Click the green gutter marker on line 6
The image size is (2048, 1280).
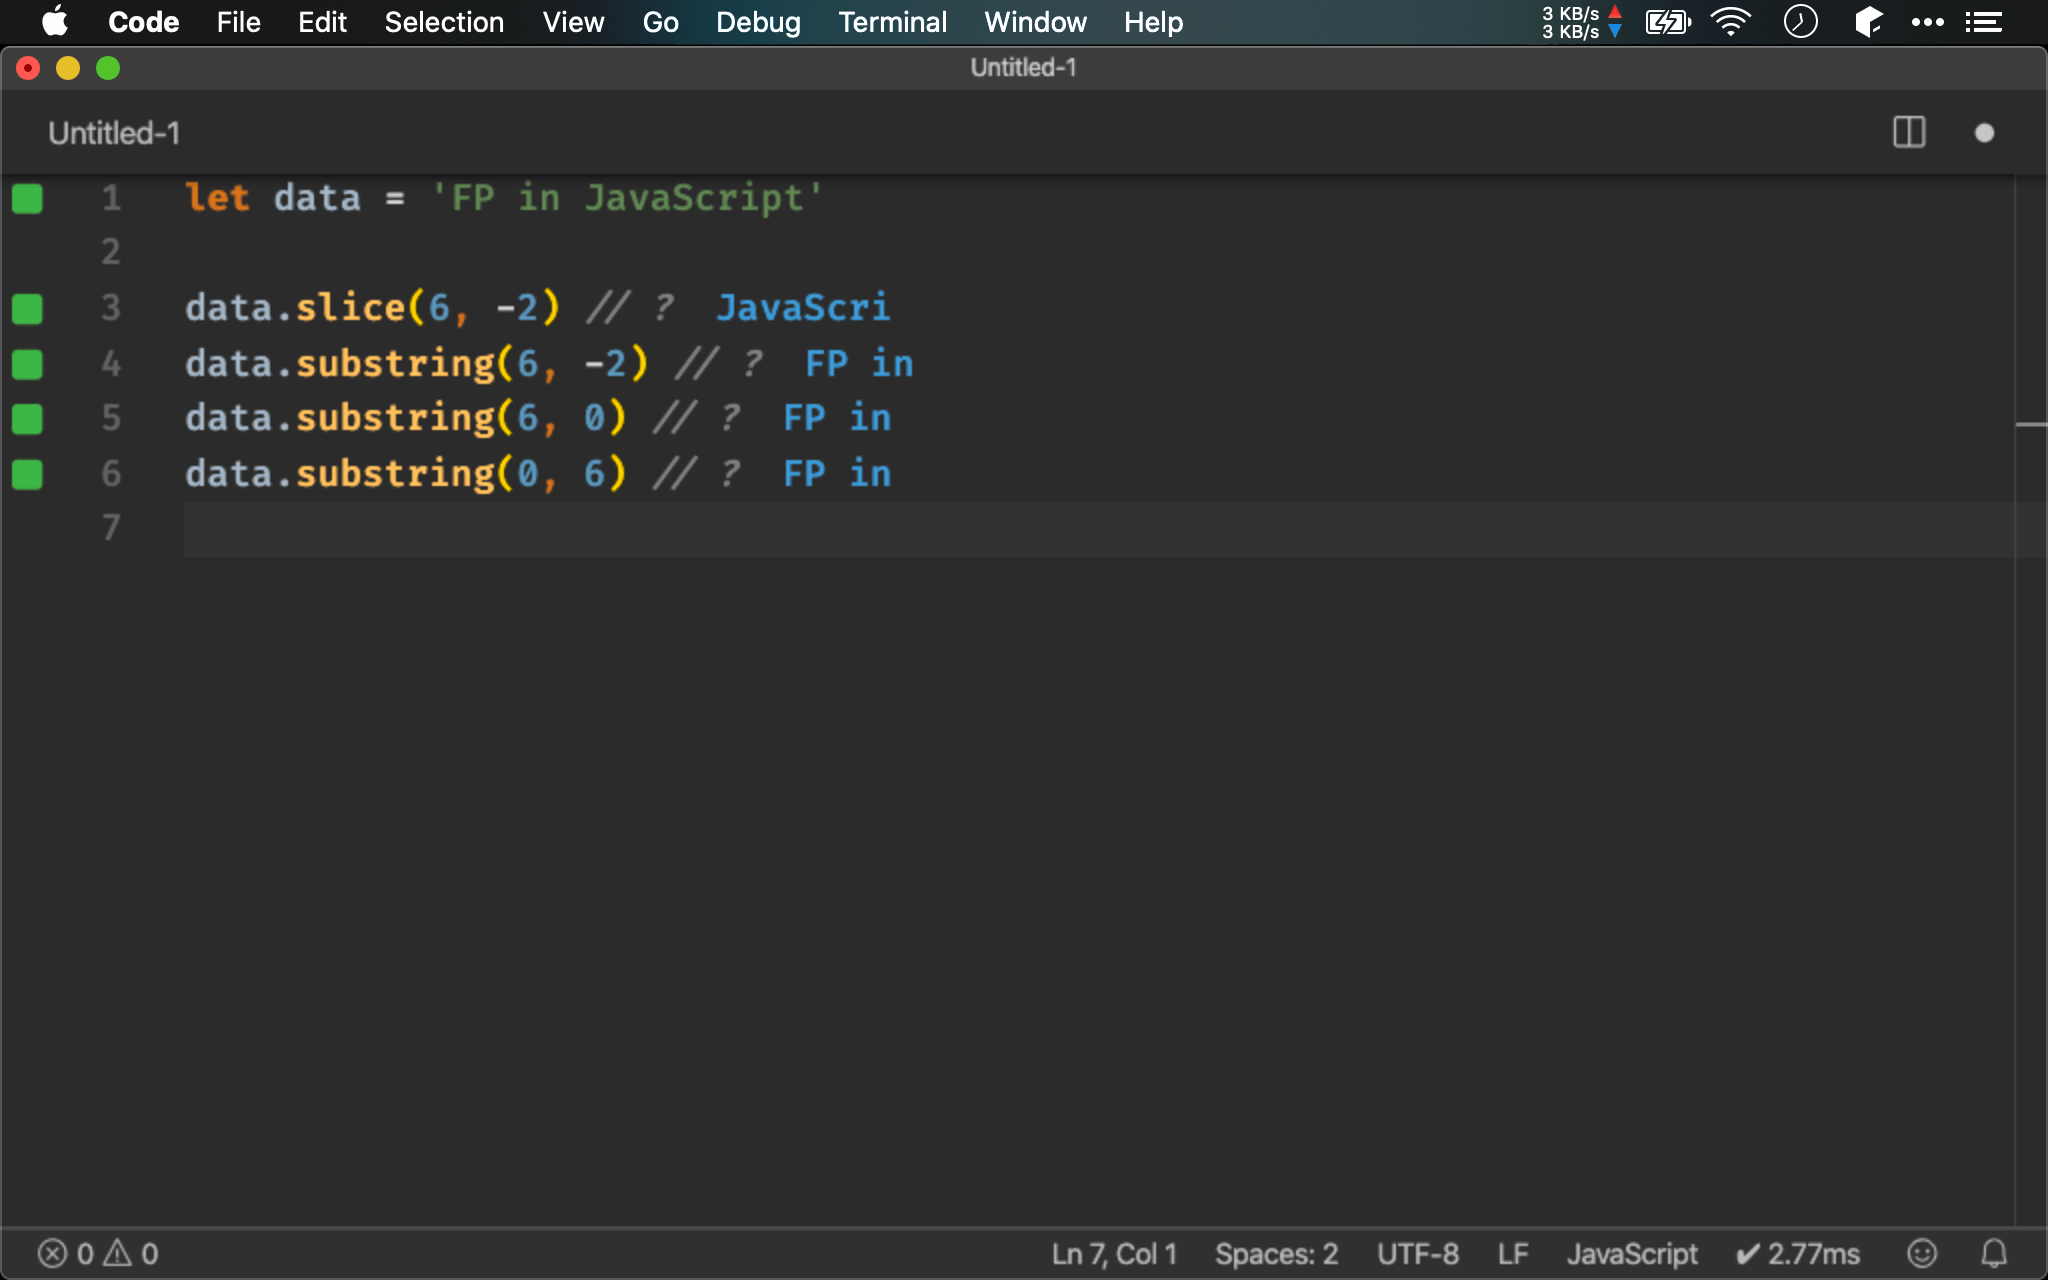[27, 474]
